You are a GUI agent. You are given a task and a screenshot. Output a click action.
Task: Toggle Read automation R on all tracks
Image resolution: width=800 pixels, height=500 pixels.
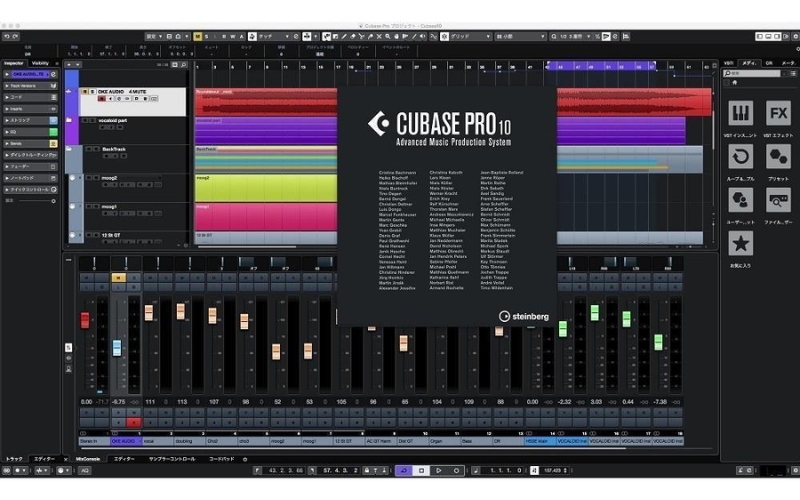pos(223,36)
